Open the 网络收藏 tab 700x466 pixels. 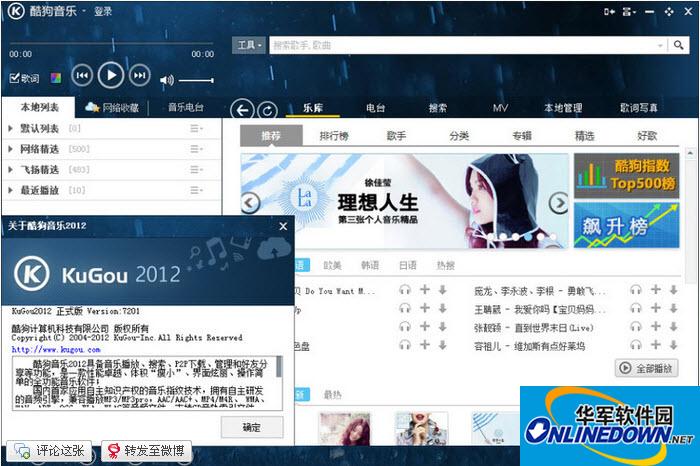click(112, 108)
